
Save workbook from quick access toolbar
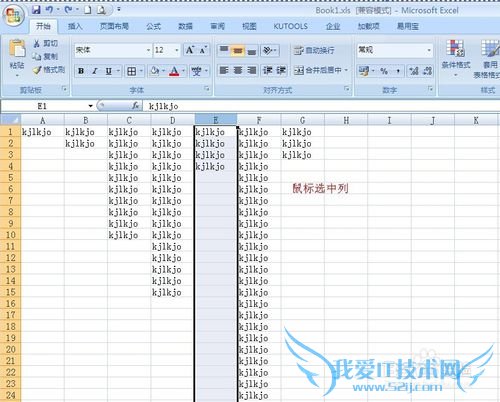[x=36, y=10]
